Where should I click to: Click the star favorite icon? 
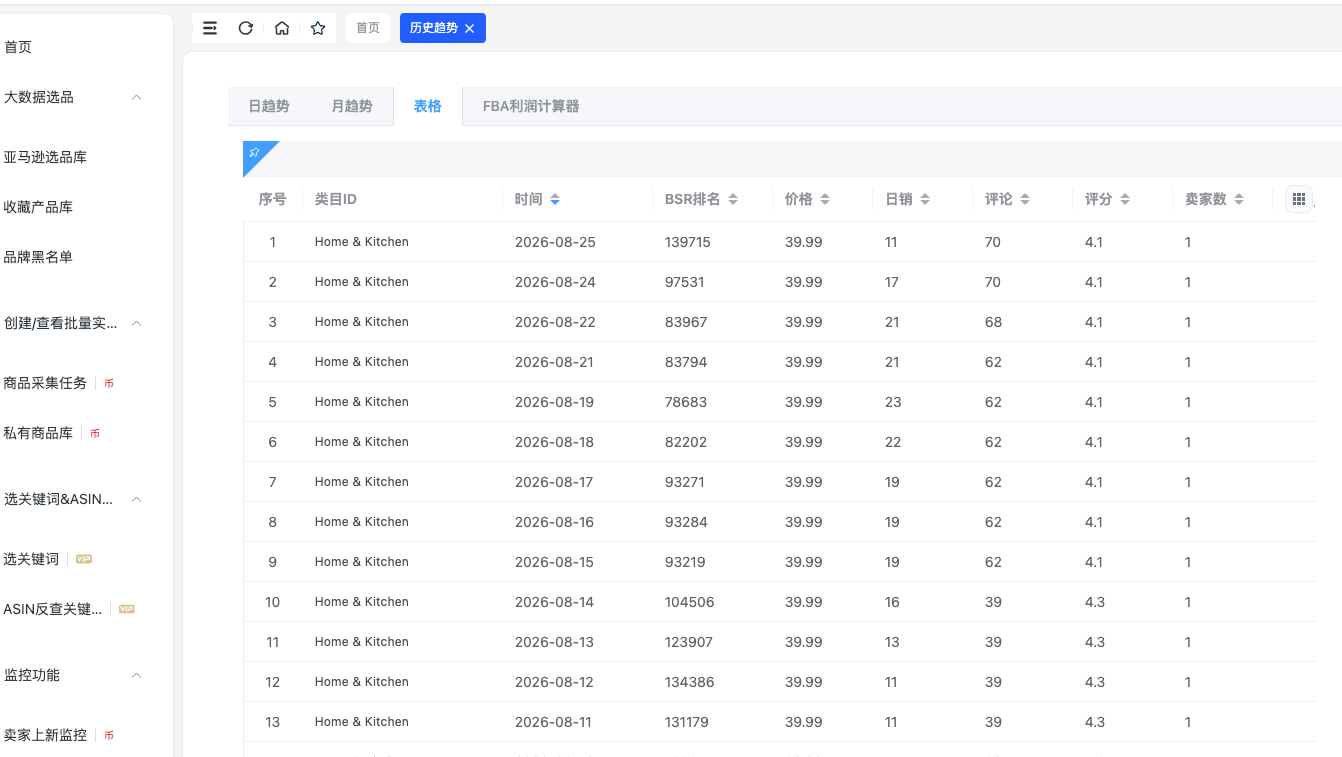[318, 28]
